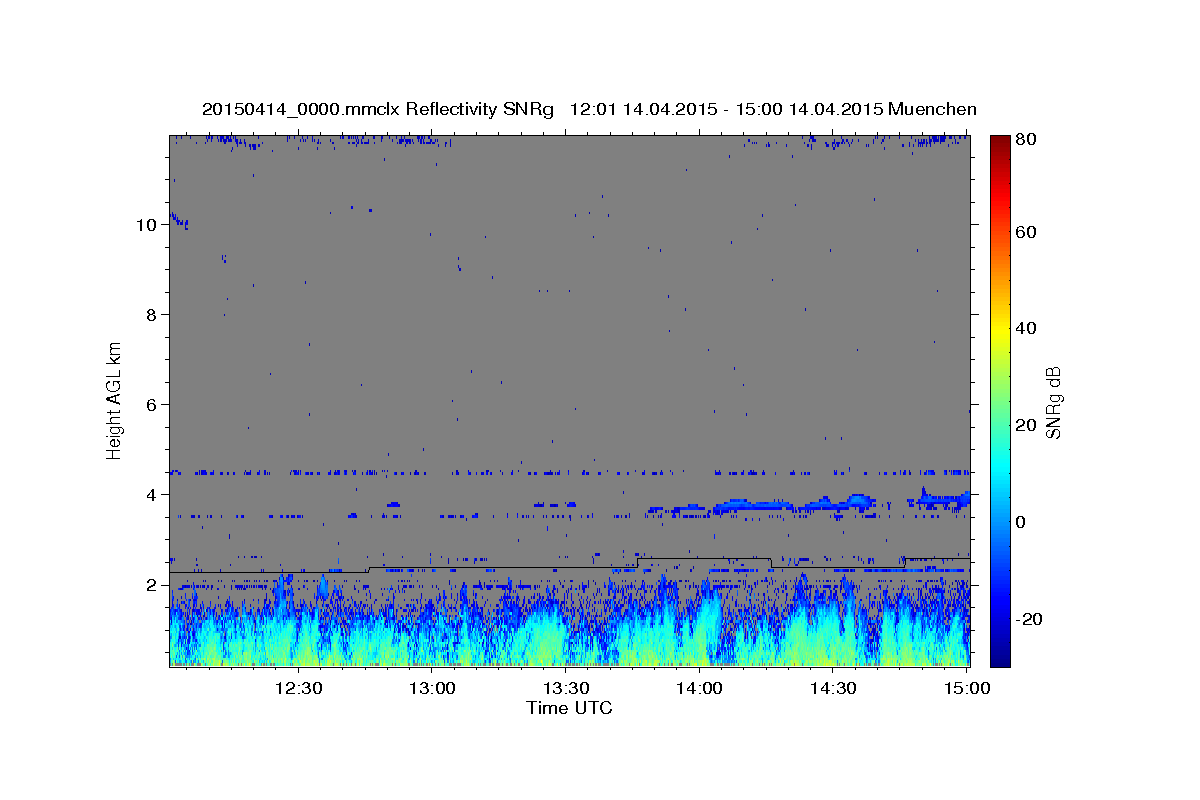The height and width of the screenshot is (800, 1200).
Task: Click the height tick label 4
Action: 151,495
